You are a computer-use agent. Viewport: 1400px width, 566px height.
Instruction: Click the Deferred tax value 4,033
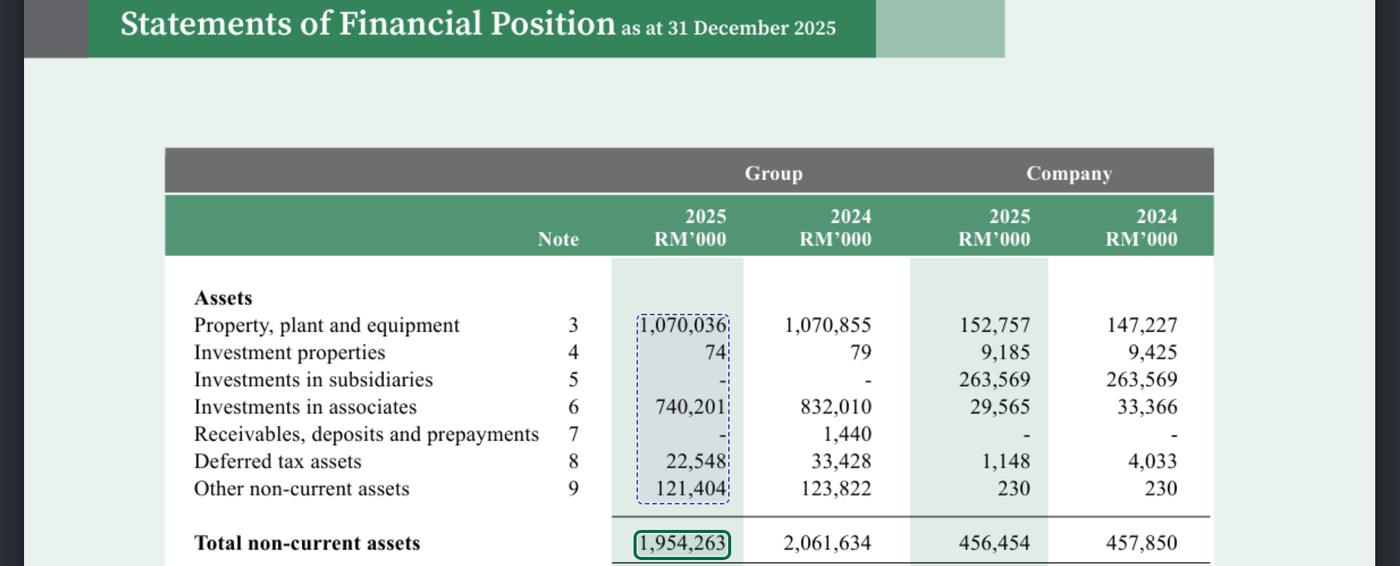click(1154, 462)
